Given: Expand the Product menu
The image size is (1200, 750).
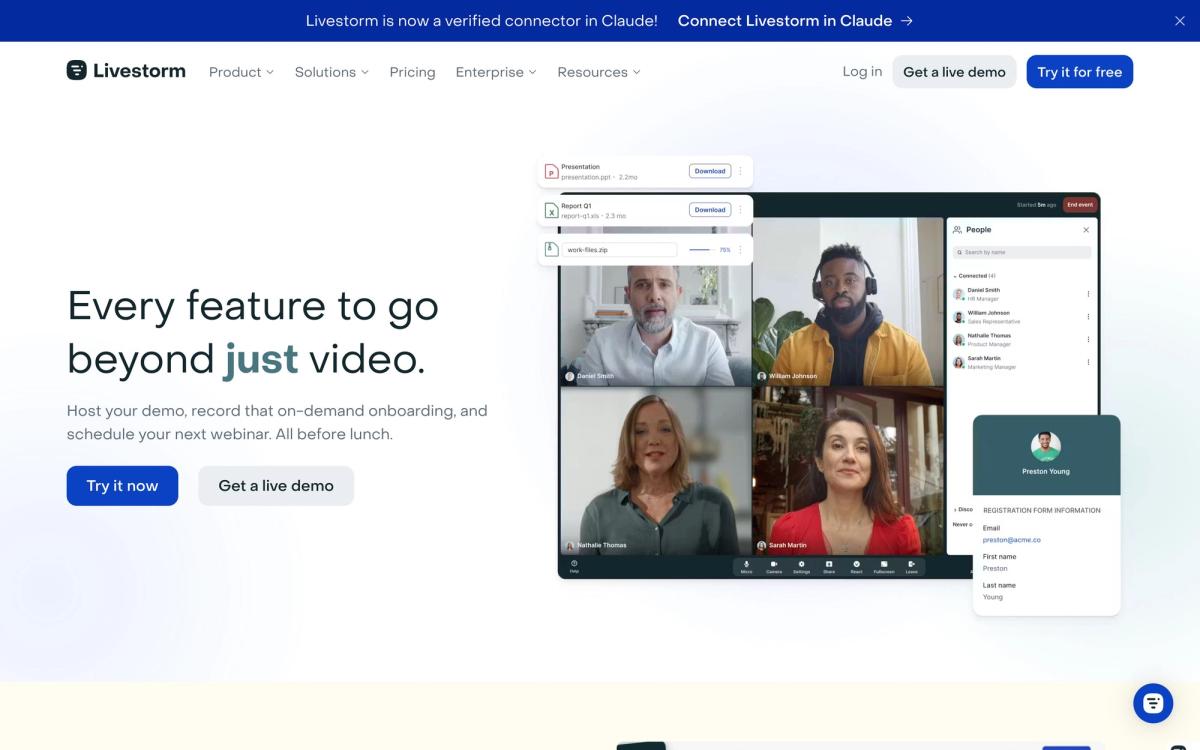Looking at the screenshot, I should click(x=241, y=72).
